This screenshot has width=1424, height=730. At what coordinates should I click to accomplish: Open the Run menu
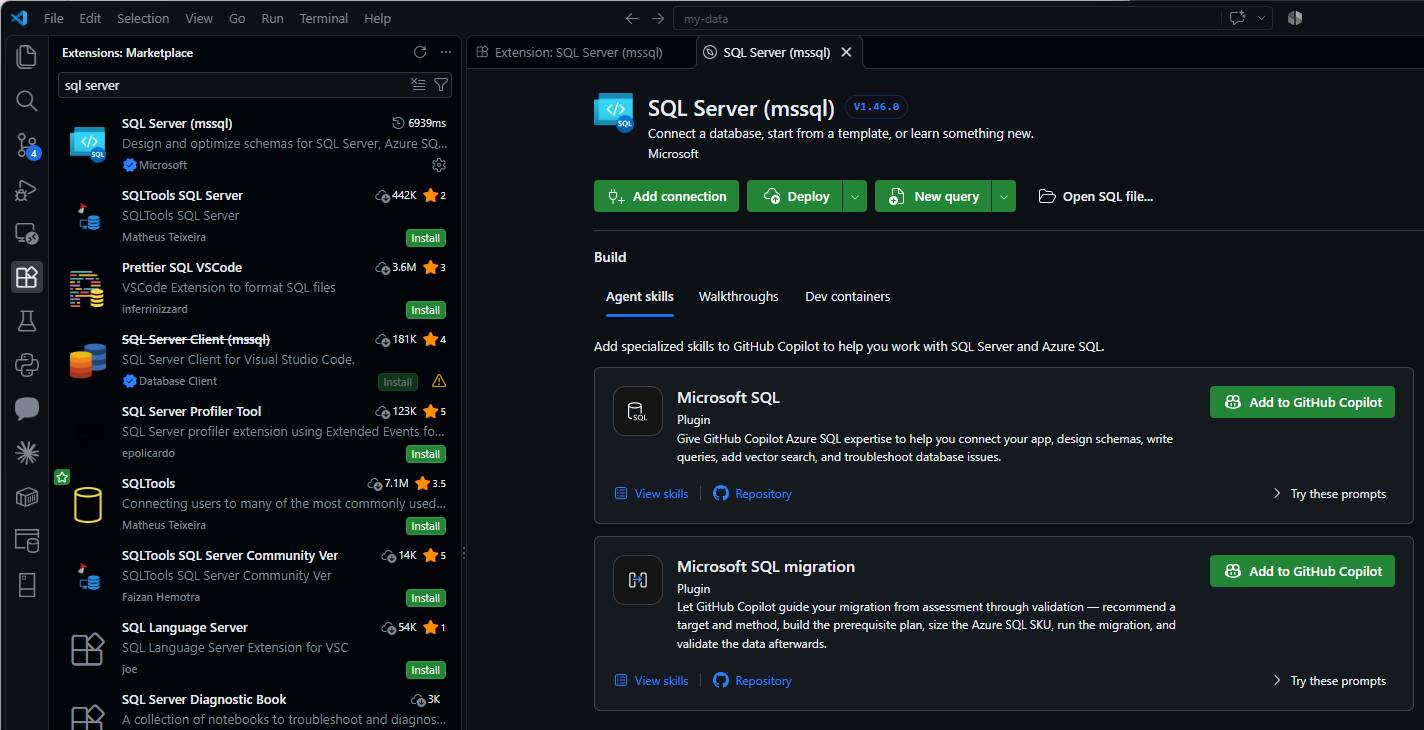pyautogui.click(x=272, y=18)
